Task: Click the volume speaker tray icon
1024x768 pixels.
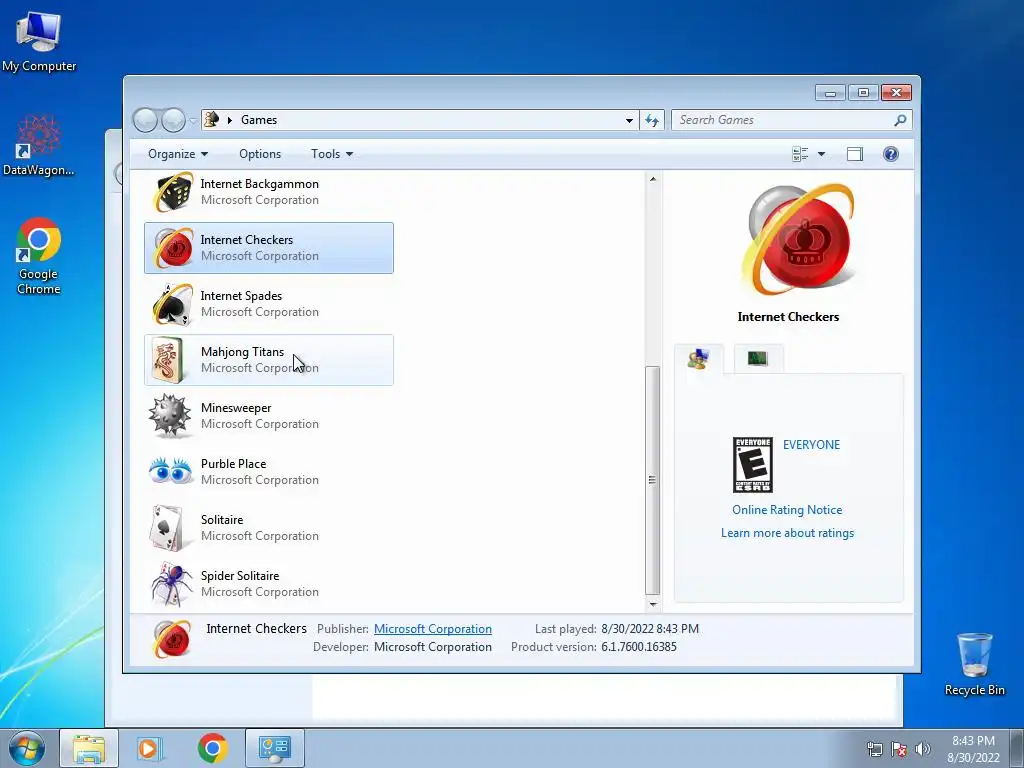Action: (x=922, y=749)
